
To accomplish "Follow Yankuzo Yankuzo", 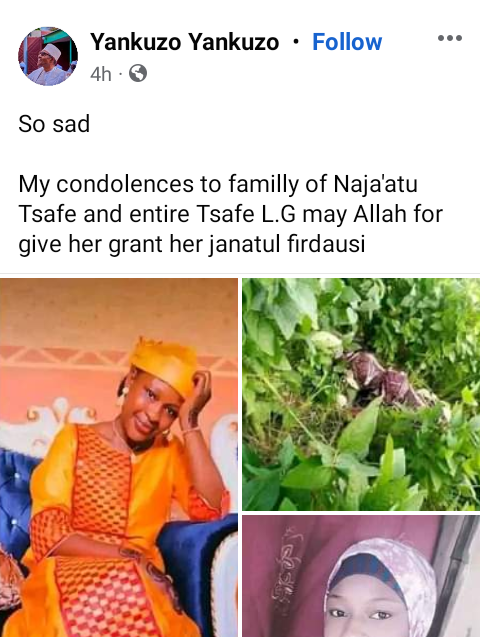I will point(347,42).
